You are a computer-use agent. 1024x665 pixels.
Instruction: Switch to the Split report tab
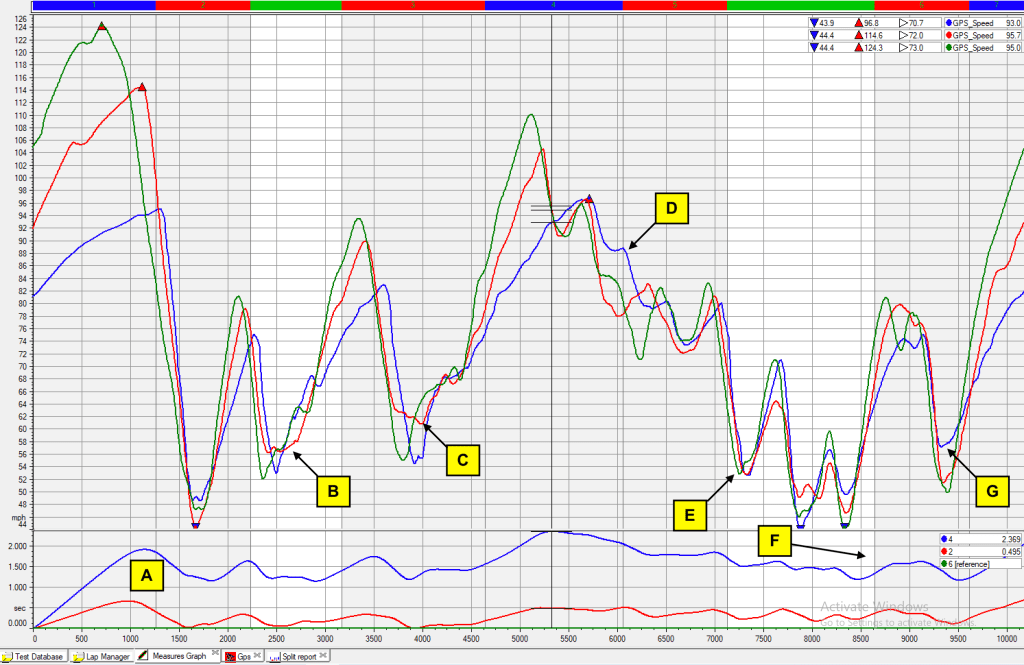coord(296,657)
